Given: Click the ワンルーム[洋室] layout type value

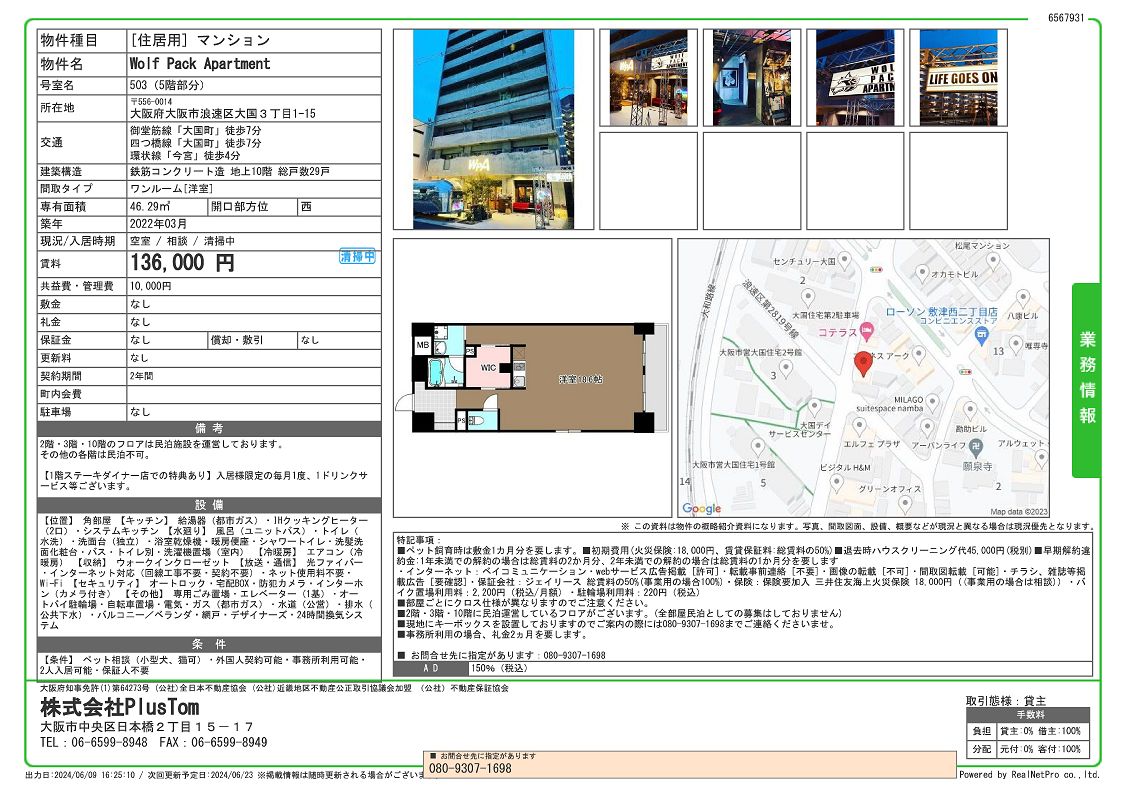Looking at the screenshot, I should (172, 188).
